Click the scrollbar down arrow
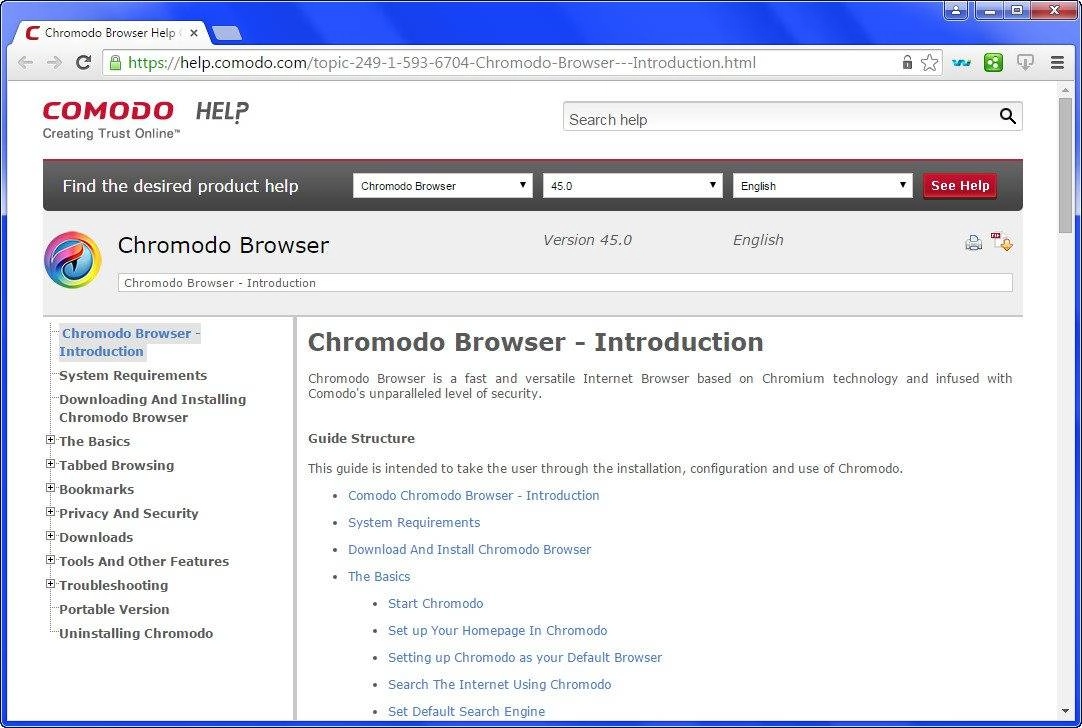The image size is (1082, 728). pyautogui.click(x=1065, y=711)
